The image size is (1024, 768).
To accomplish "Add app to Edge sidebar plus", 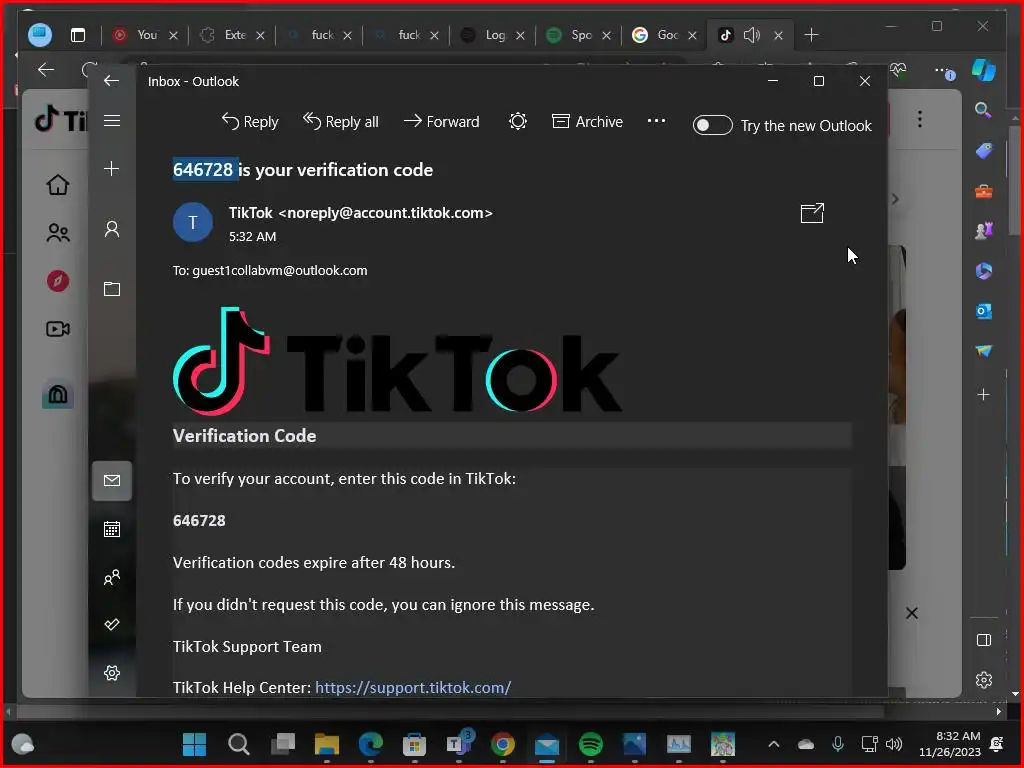I will tap(984, 394).
